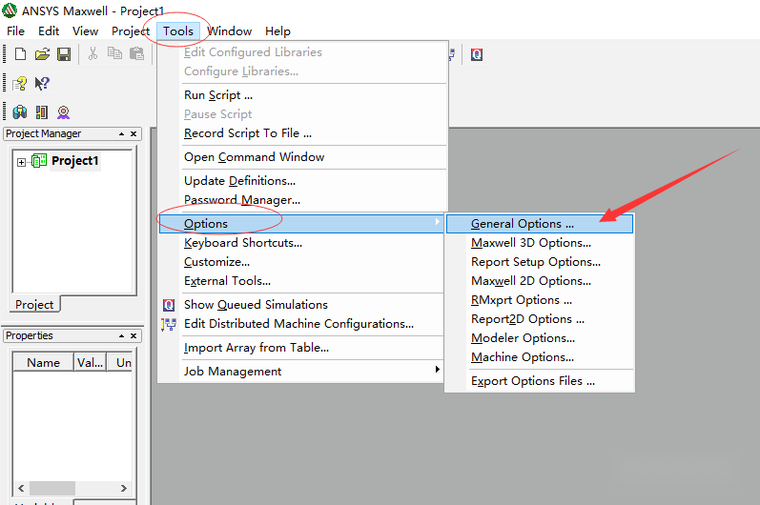Click the Tools menu
Image resolution: width=760 pixels, height=505 pixels.
pyautogui.click(x=178, y=31)
